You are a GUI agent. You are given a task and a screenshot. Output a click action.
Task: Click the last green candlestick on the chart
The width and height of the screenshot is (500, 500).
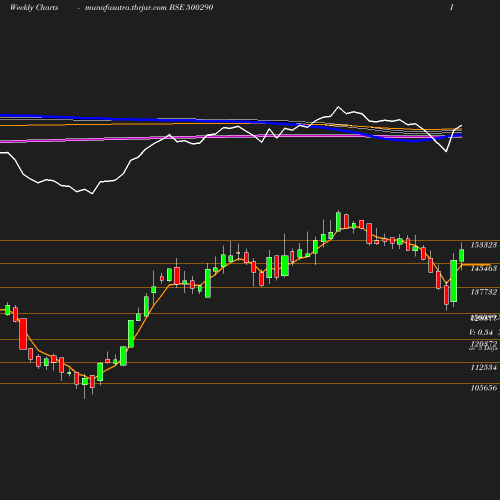coord(462,255)
